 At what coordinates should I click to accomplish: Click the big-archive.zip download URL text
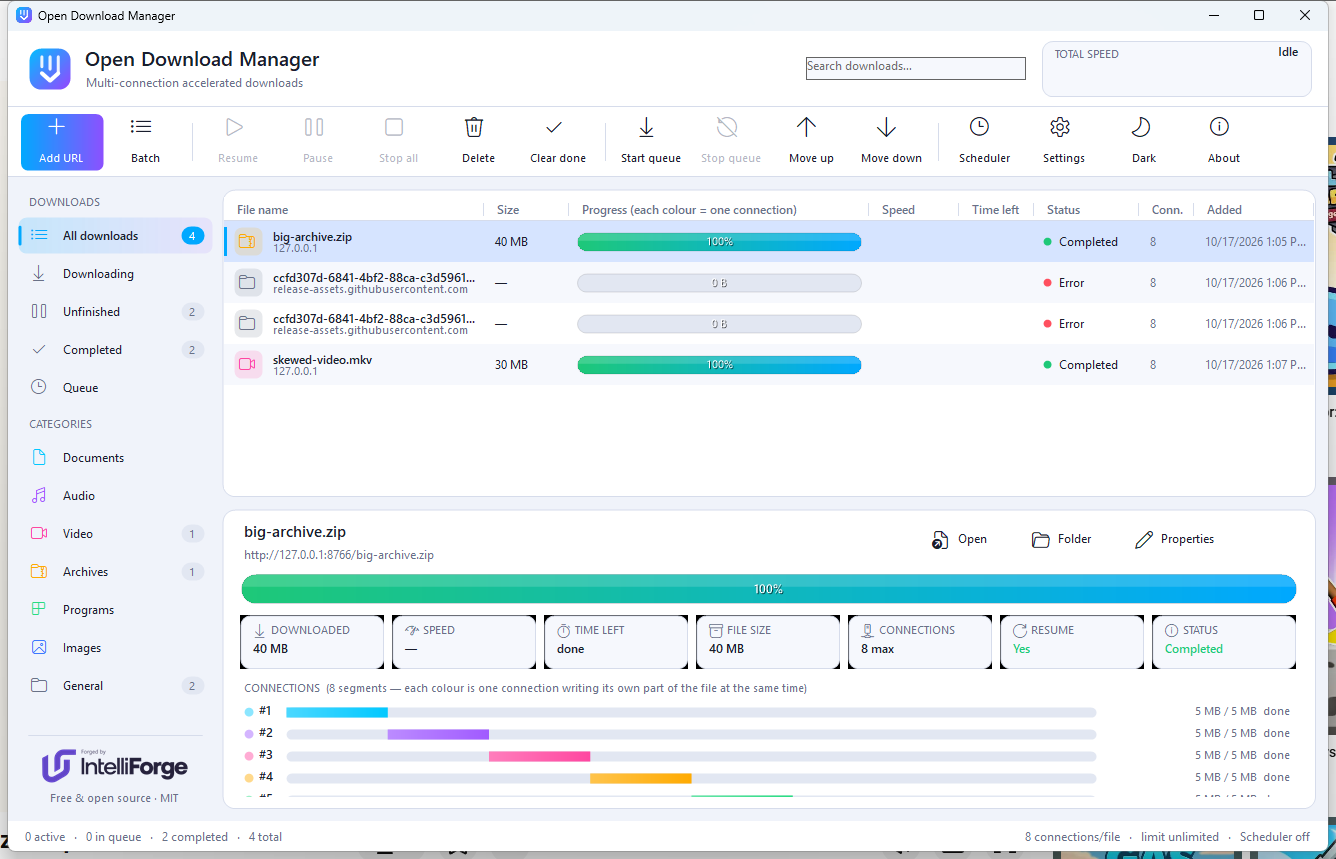(339, 555)
